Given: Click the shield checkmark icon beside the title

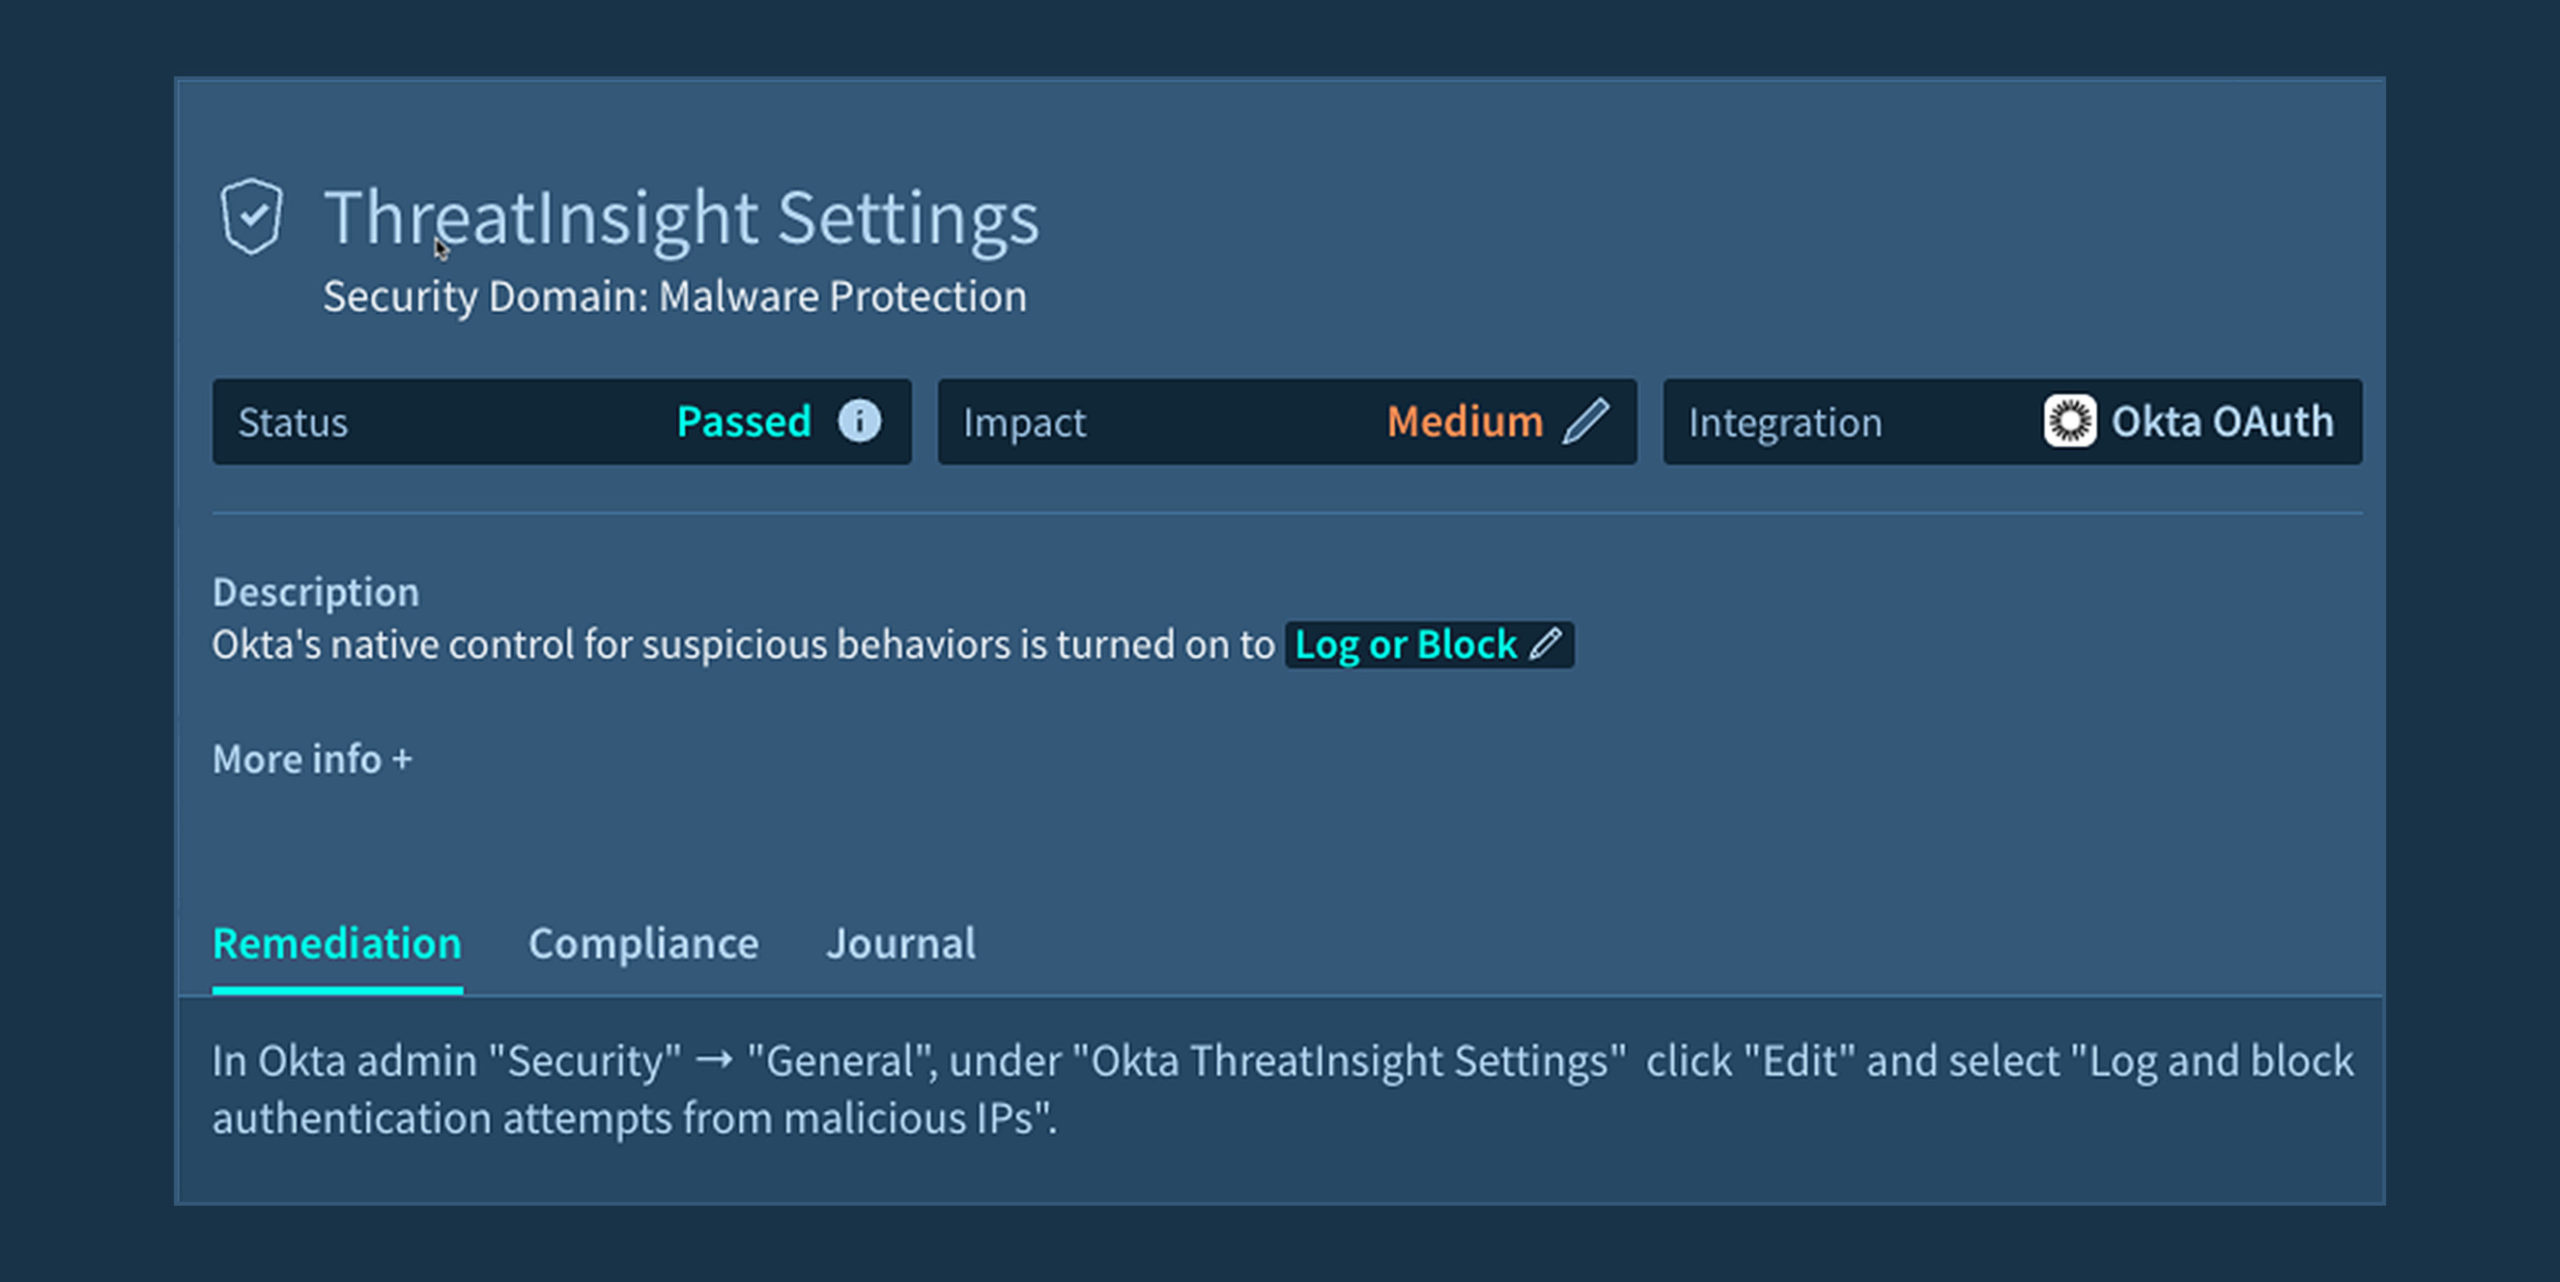Looking at the screenshot, I should click(x=251, y=216).
